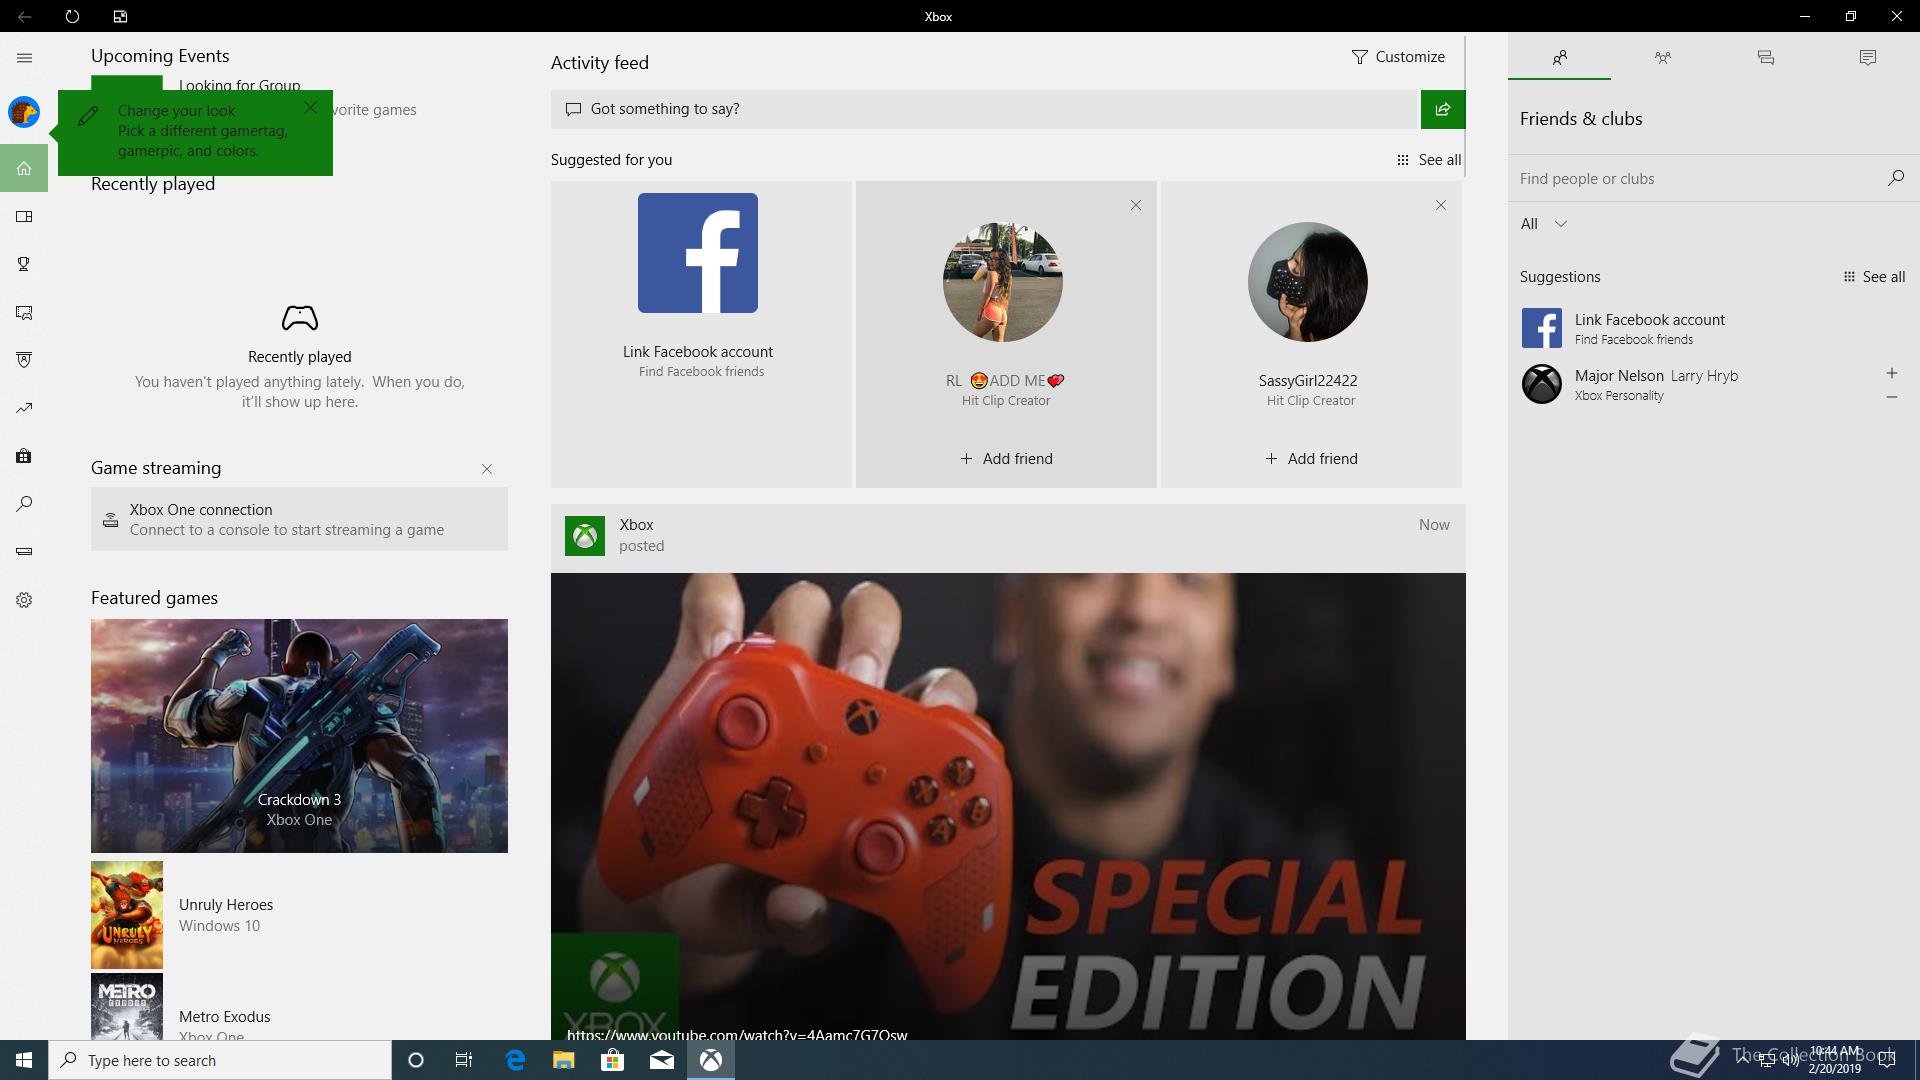The width and height of the screenshot is (1920, 1080).
Task: Select Link Facebook account in Suggestions list
Action: 1712,328
